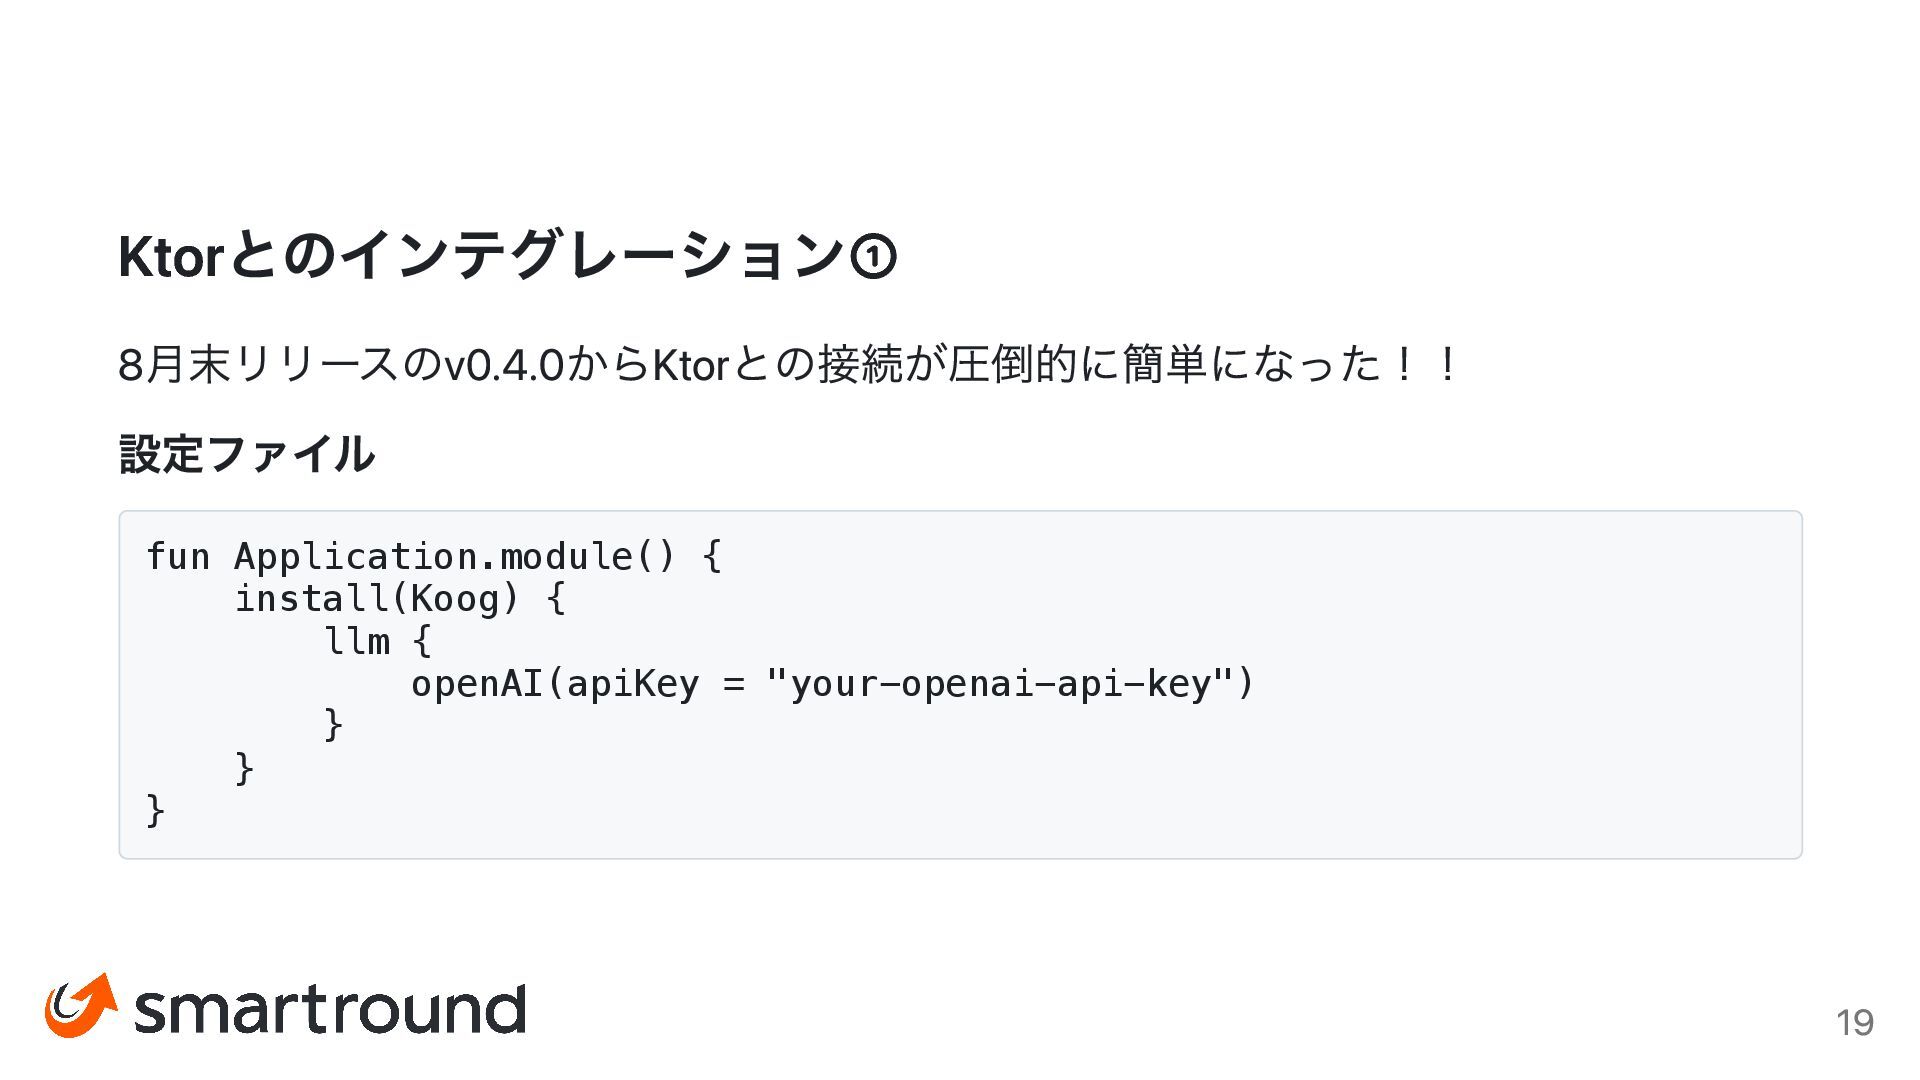Click the v0.4.0 version text
Image resolution: width=1920 pixels, height=1080 pixels.
point(503,364)
